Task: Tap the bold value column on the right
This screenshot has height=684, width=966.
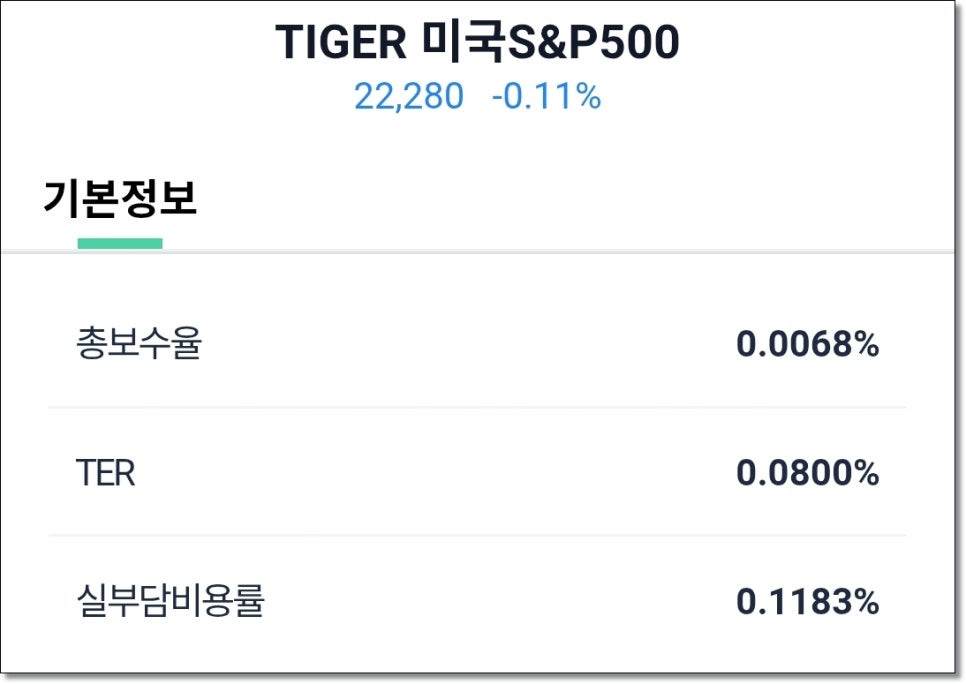Action: click(811, 470)
